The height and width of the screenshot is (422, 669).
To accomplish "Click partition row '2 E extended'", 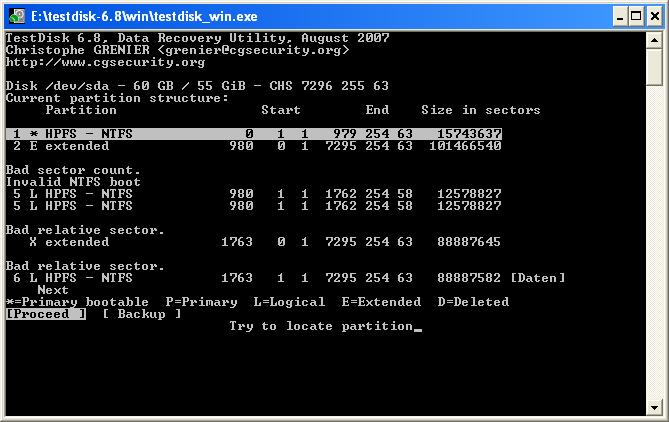I will click(257, 146).
